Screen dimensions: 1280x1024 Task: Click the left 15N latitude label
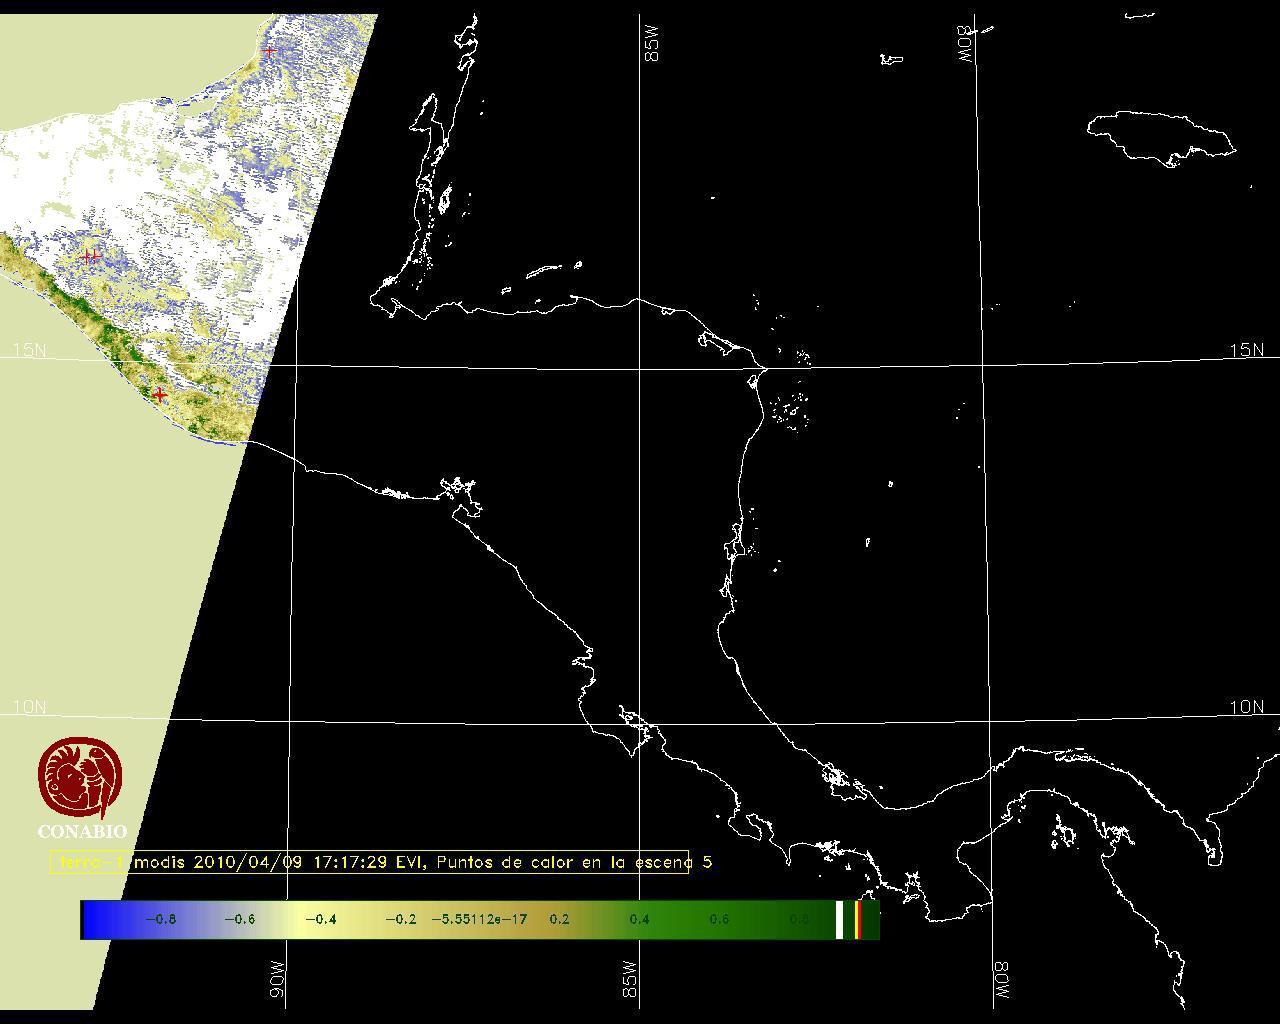click(29, 350)
